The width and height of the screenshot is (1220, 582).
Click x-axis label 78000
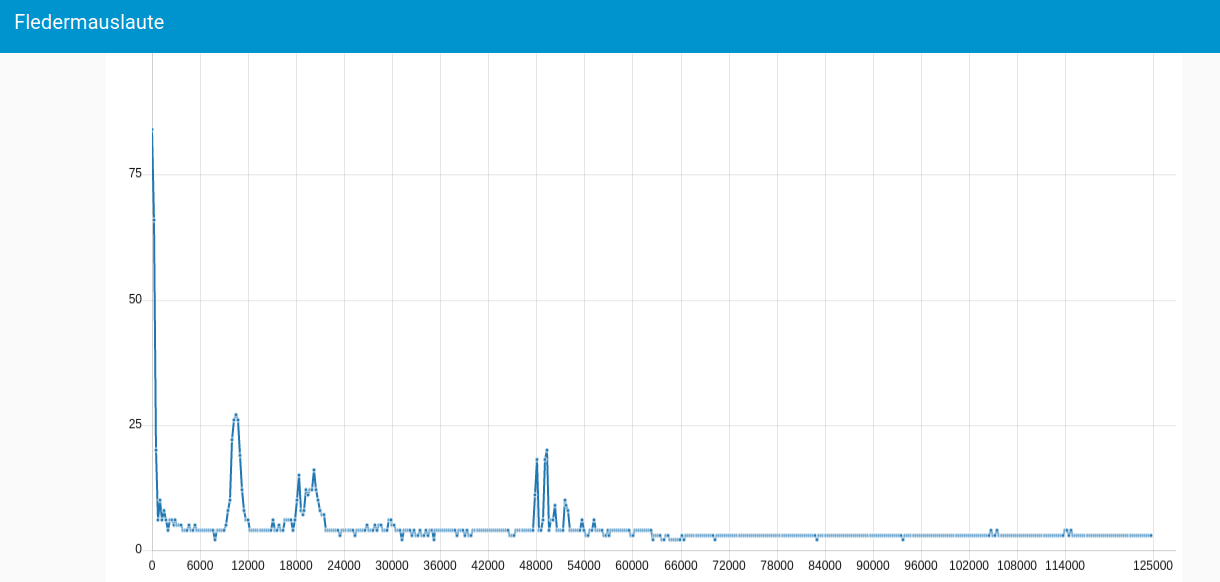point(777,566)
